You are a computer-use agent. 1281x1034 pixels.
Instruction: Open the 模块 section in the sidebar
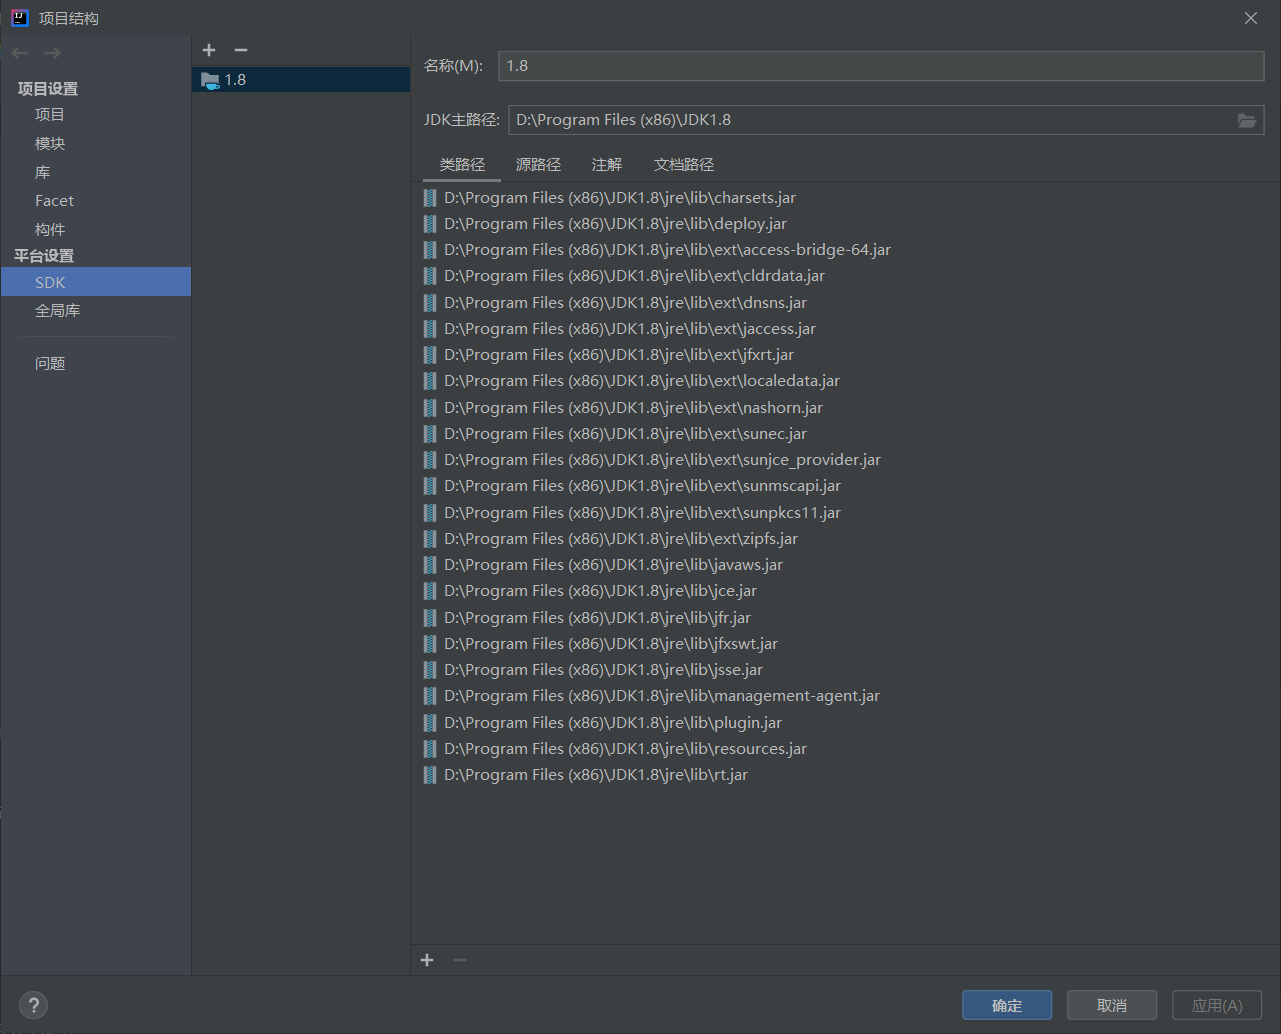54,143
